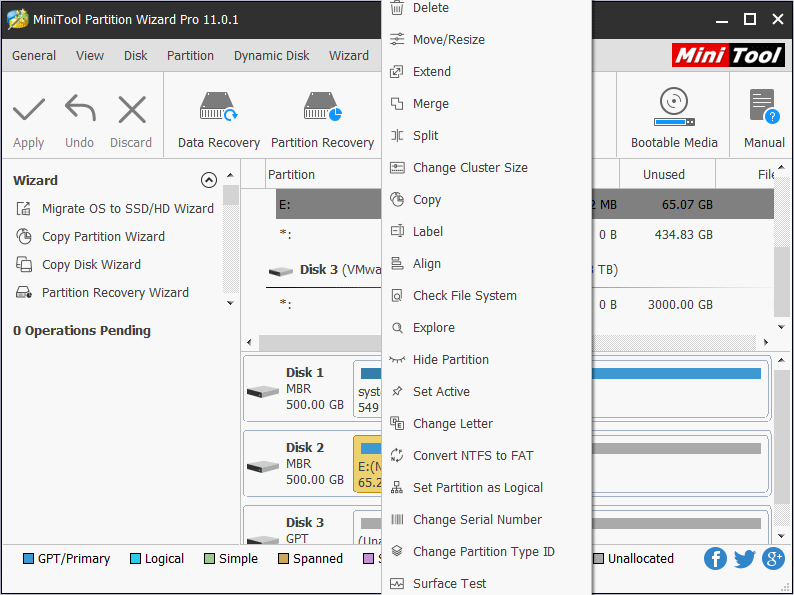The height and width of the screenshot is (595, 794).
Task: Open the Facebook share icon
Action: pyautogui.click(x=715, y=559)
